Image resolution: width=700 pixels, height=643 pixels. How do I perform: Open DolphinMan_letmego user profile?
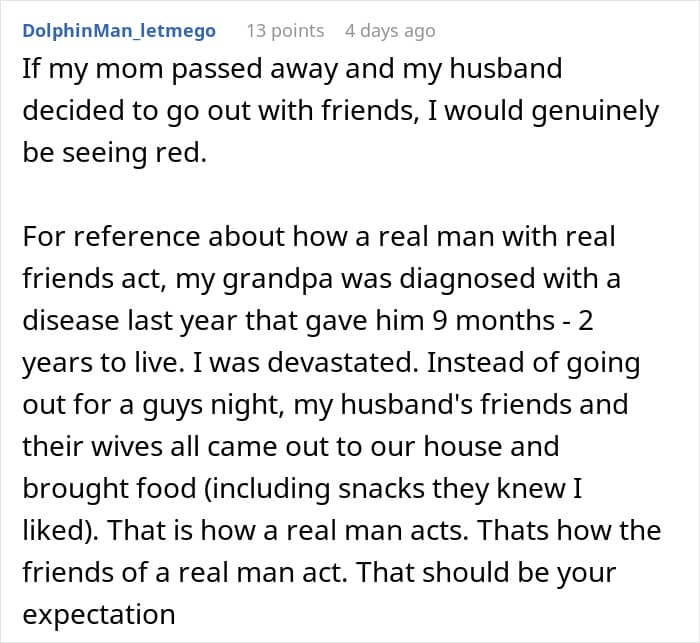tap(119, 30)
